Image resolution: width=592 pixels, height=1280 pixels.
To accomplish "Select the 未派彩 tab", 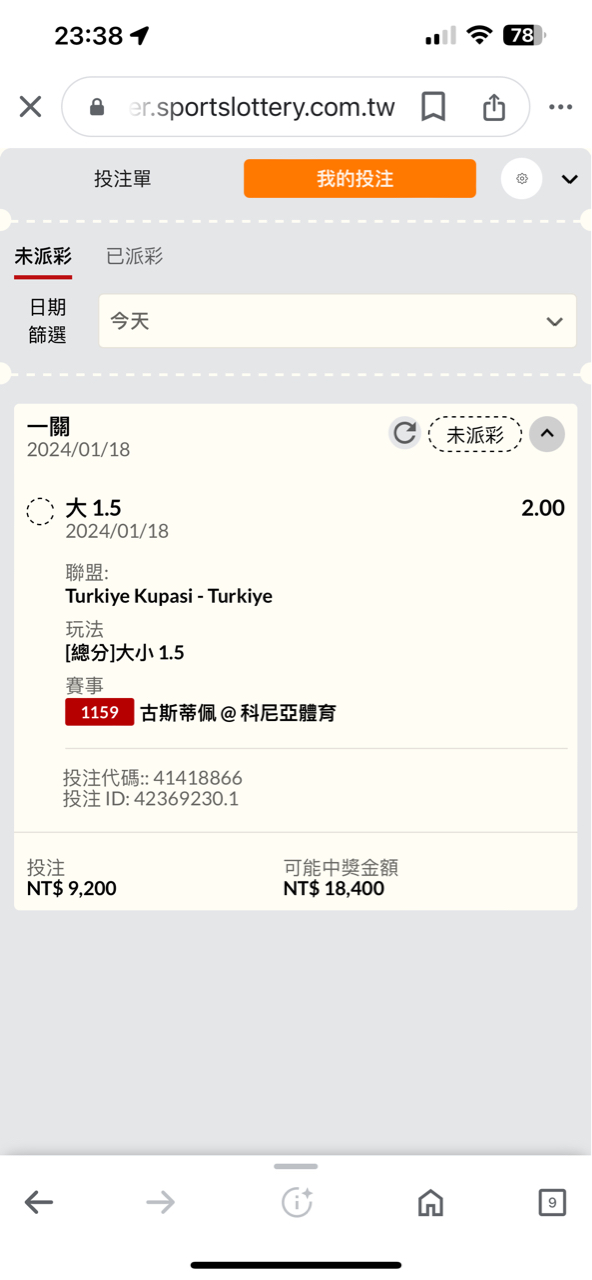I will coord(42,257).
